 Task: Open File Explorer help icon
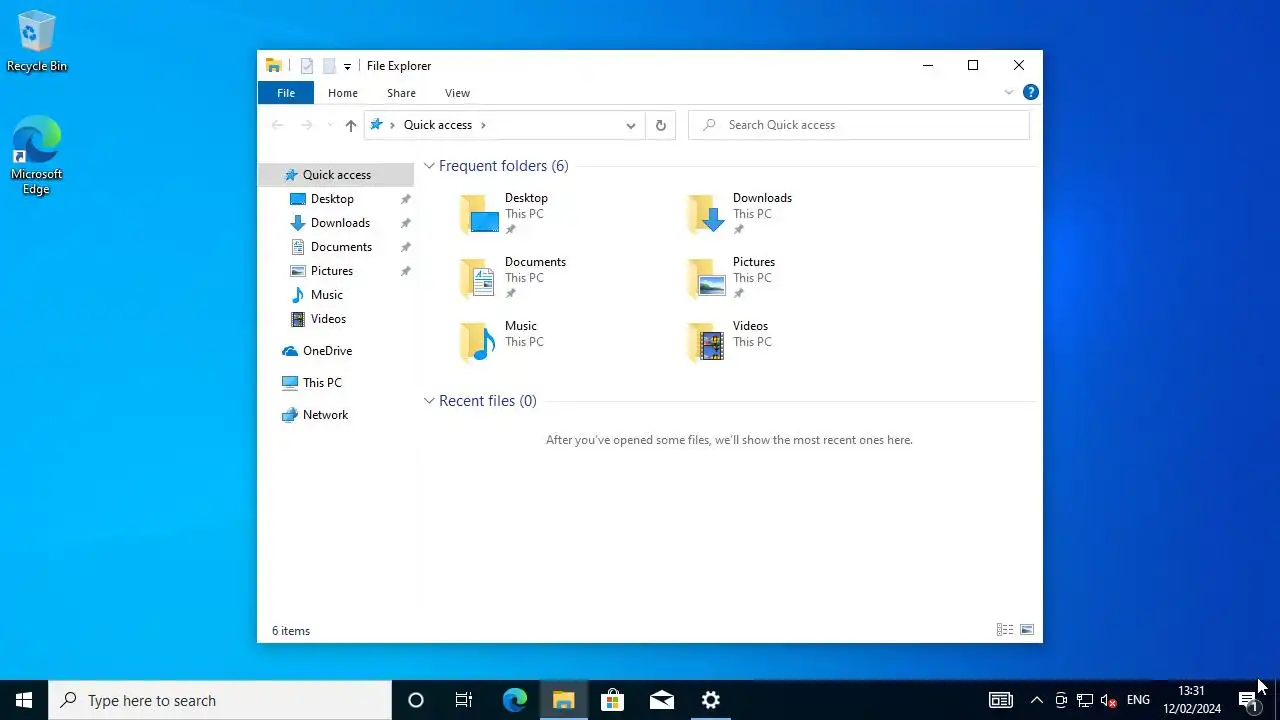point(1030,92)
